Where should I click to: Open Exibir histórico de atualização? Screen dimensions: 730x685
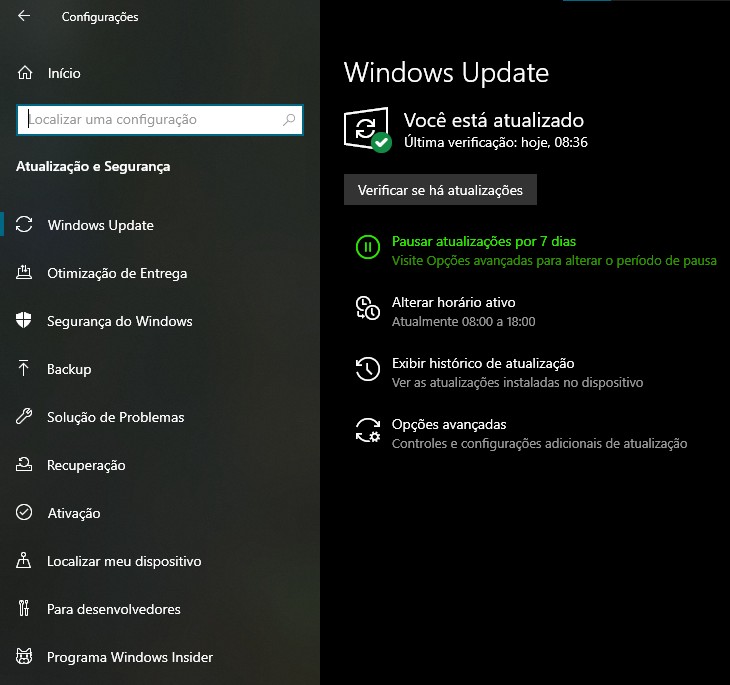[483, 363]
